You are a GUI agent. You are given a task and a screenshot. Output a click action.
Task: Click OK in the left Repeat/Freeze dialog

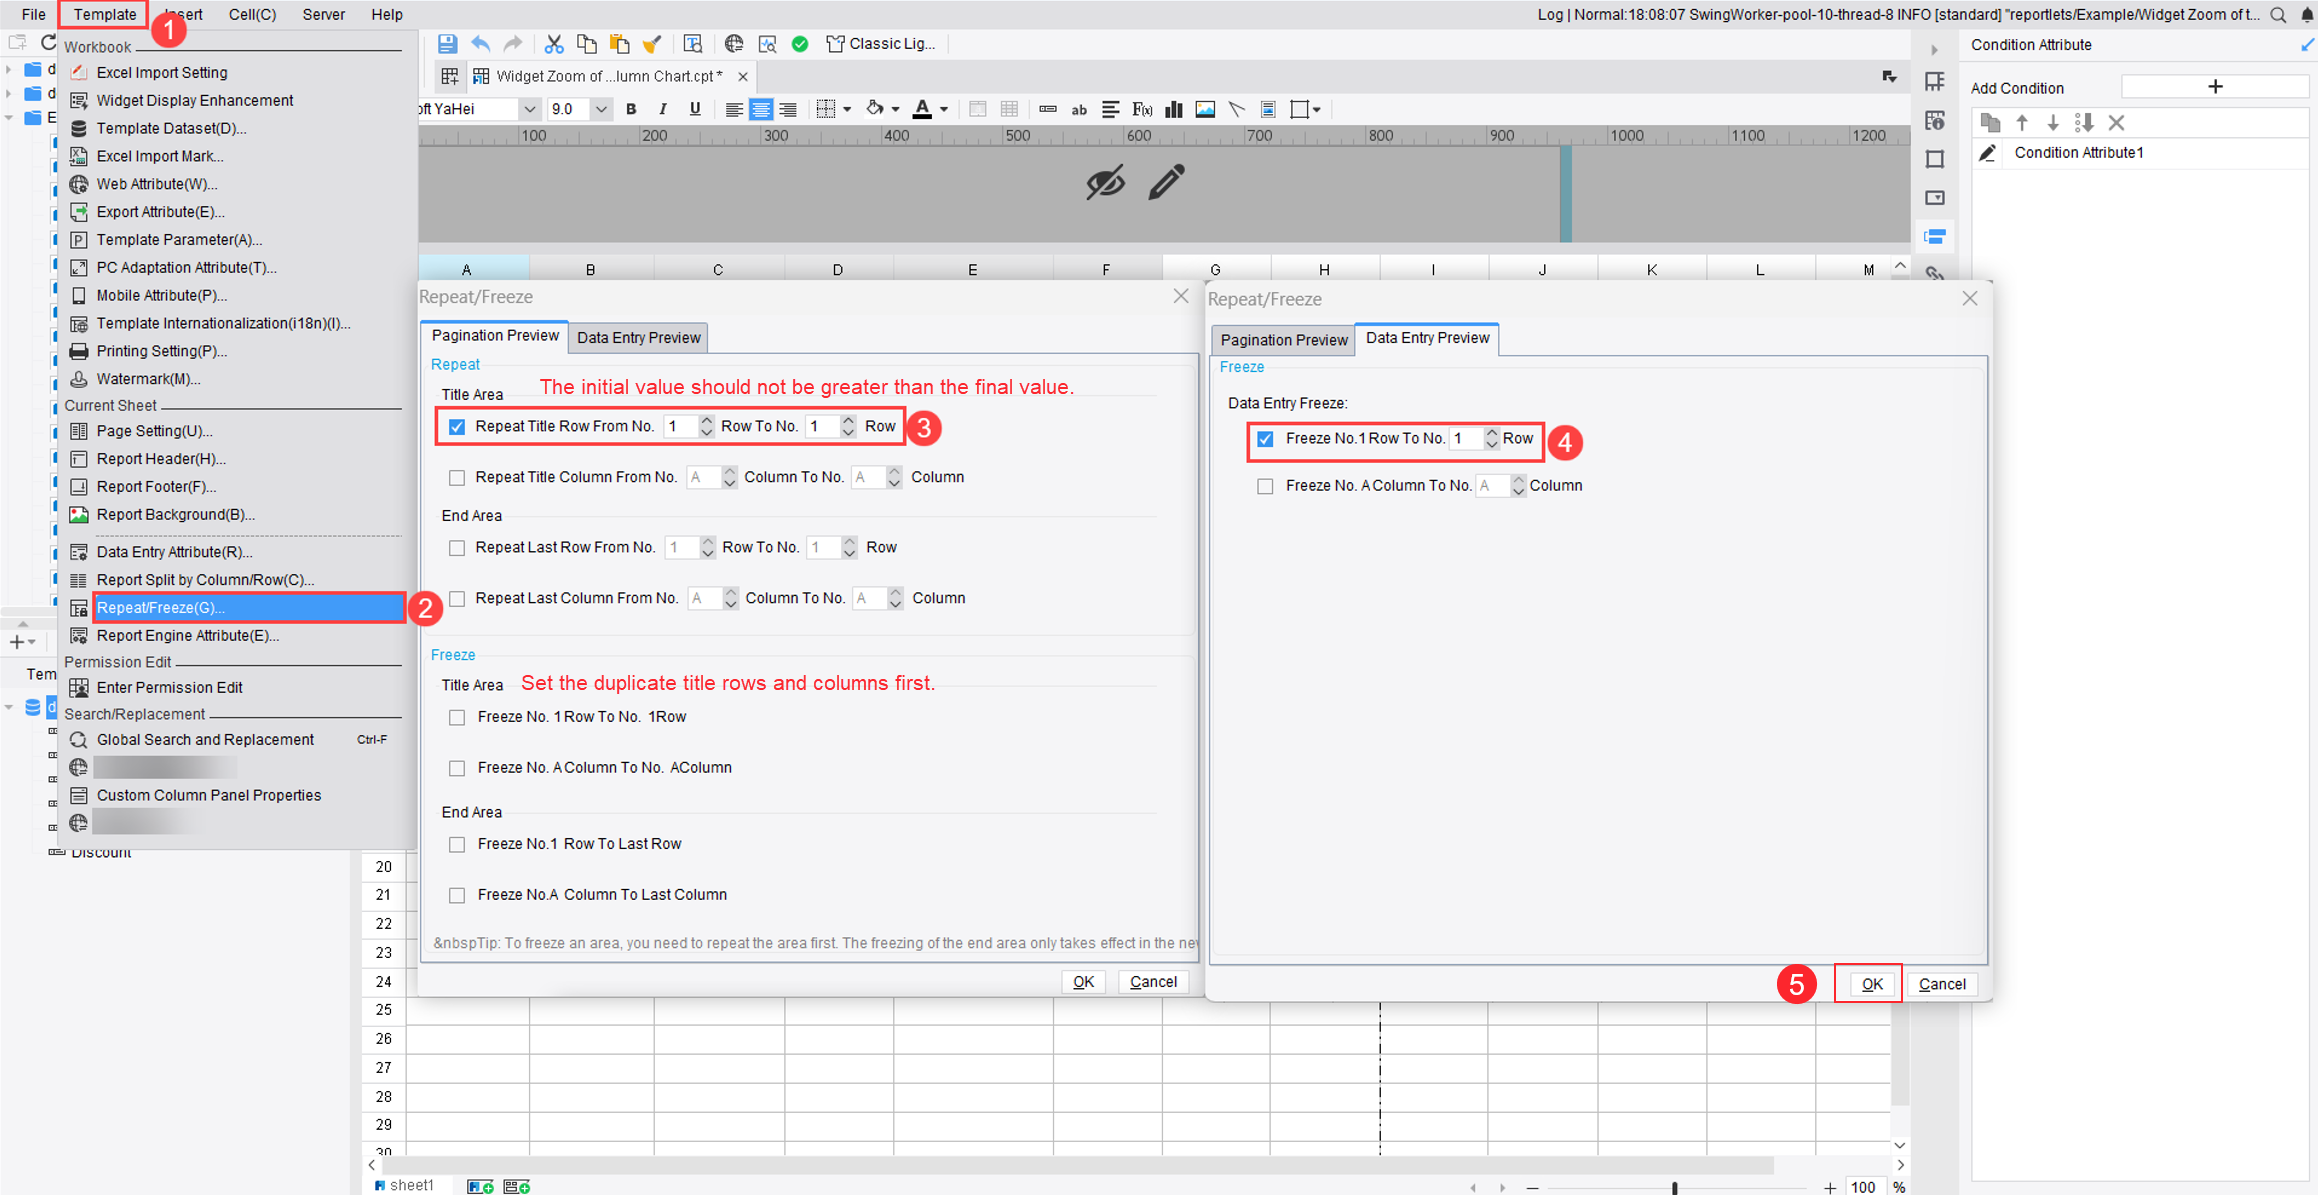click(1083, 982)
